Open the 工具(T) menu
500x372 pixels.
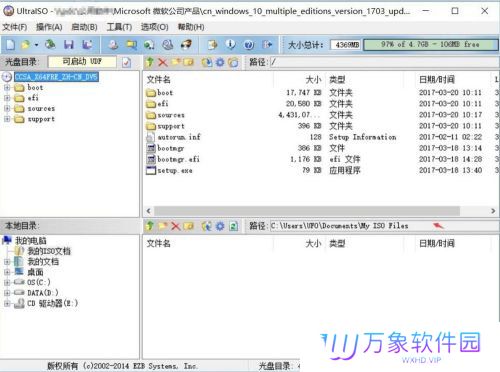click(x=119, y=27)
